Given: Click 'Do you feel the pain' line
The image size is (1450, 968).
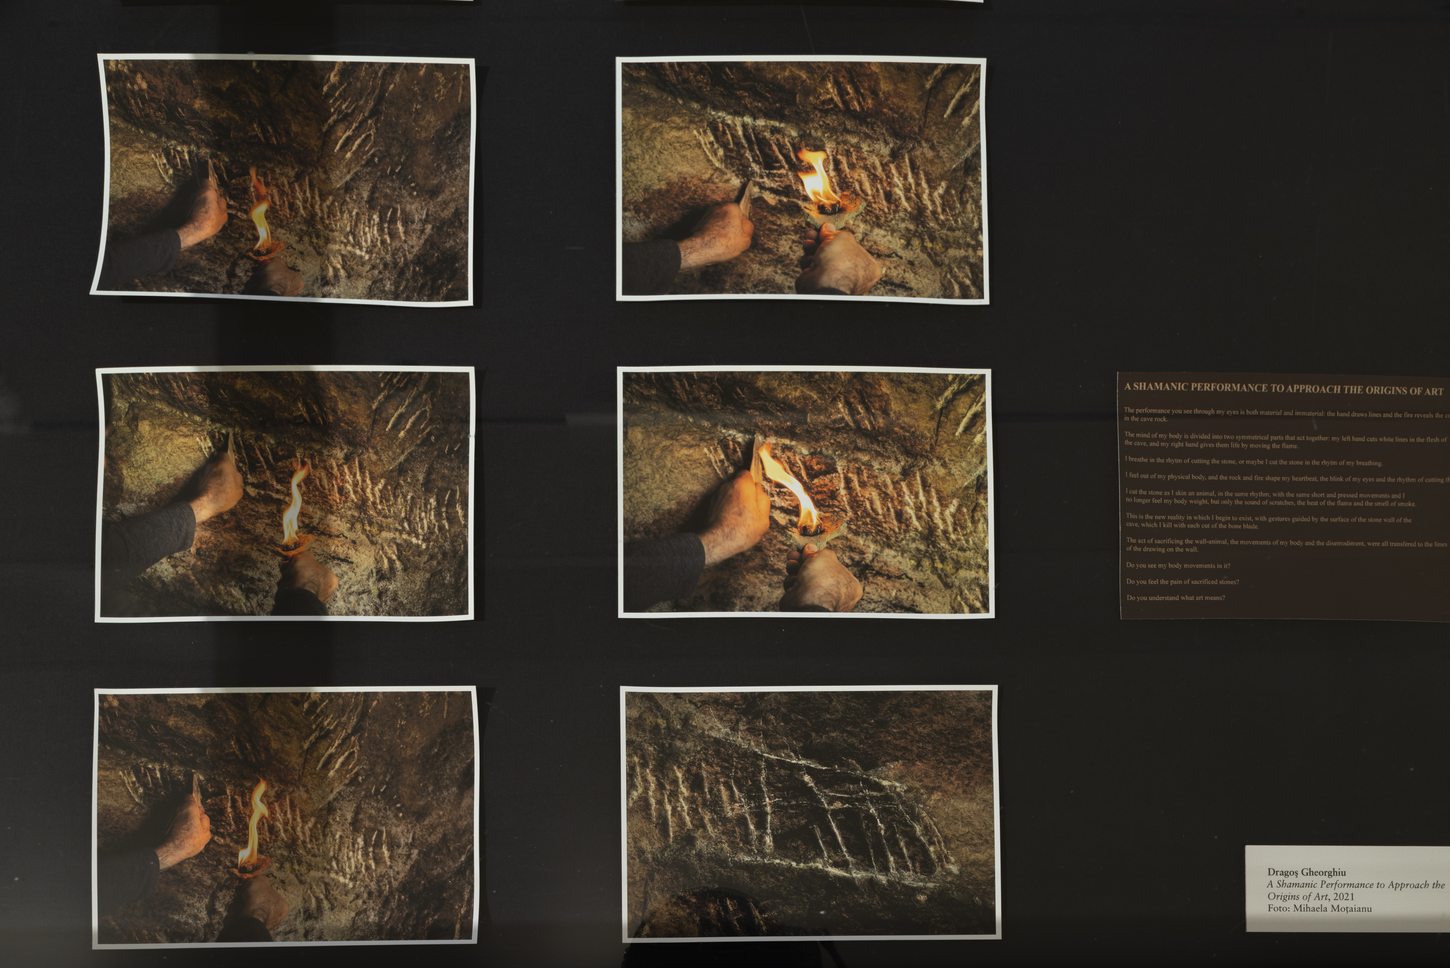Looking at the screenshot, I should pyautogui.click(x=1182, y=582).
